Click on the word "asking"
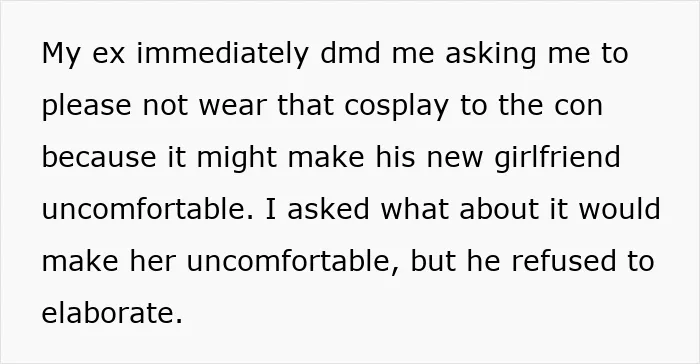The height and width of the screenshot is (364, 700). 491,54
